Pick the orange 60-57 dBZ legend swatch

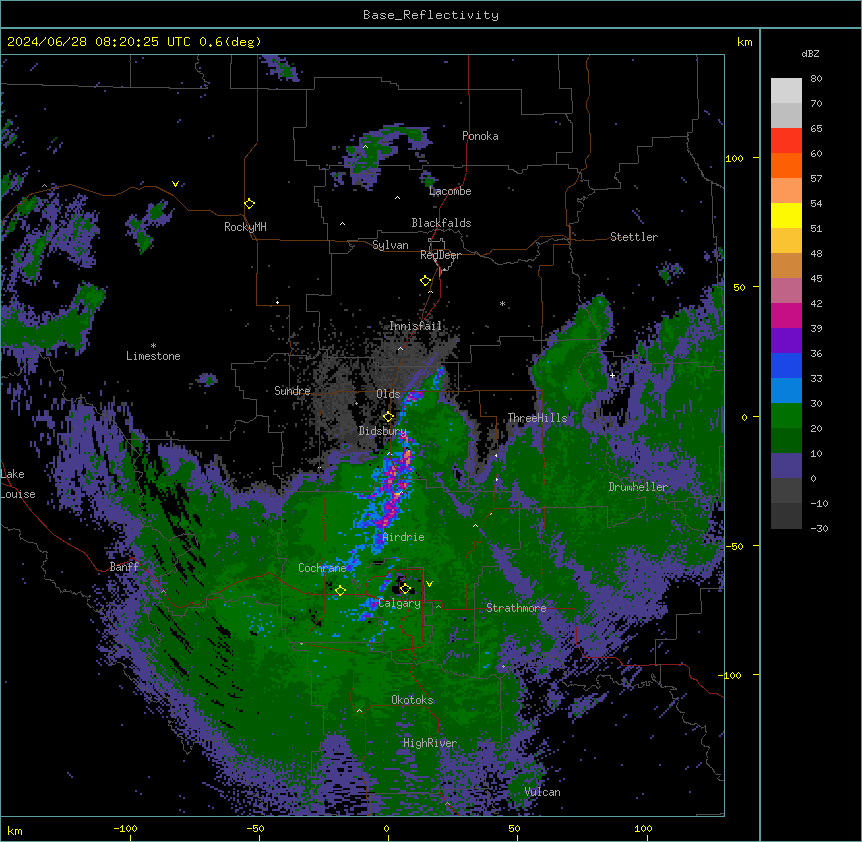click(x=786, y=165)
